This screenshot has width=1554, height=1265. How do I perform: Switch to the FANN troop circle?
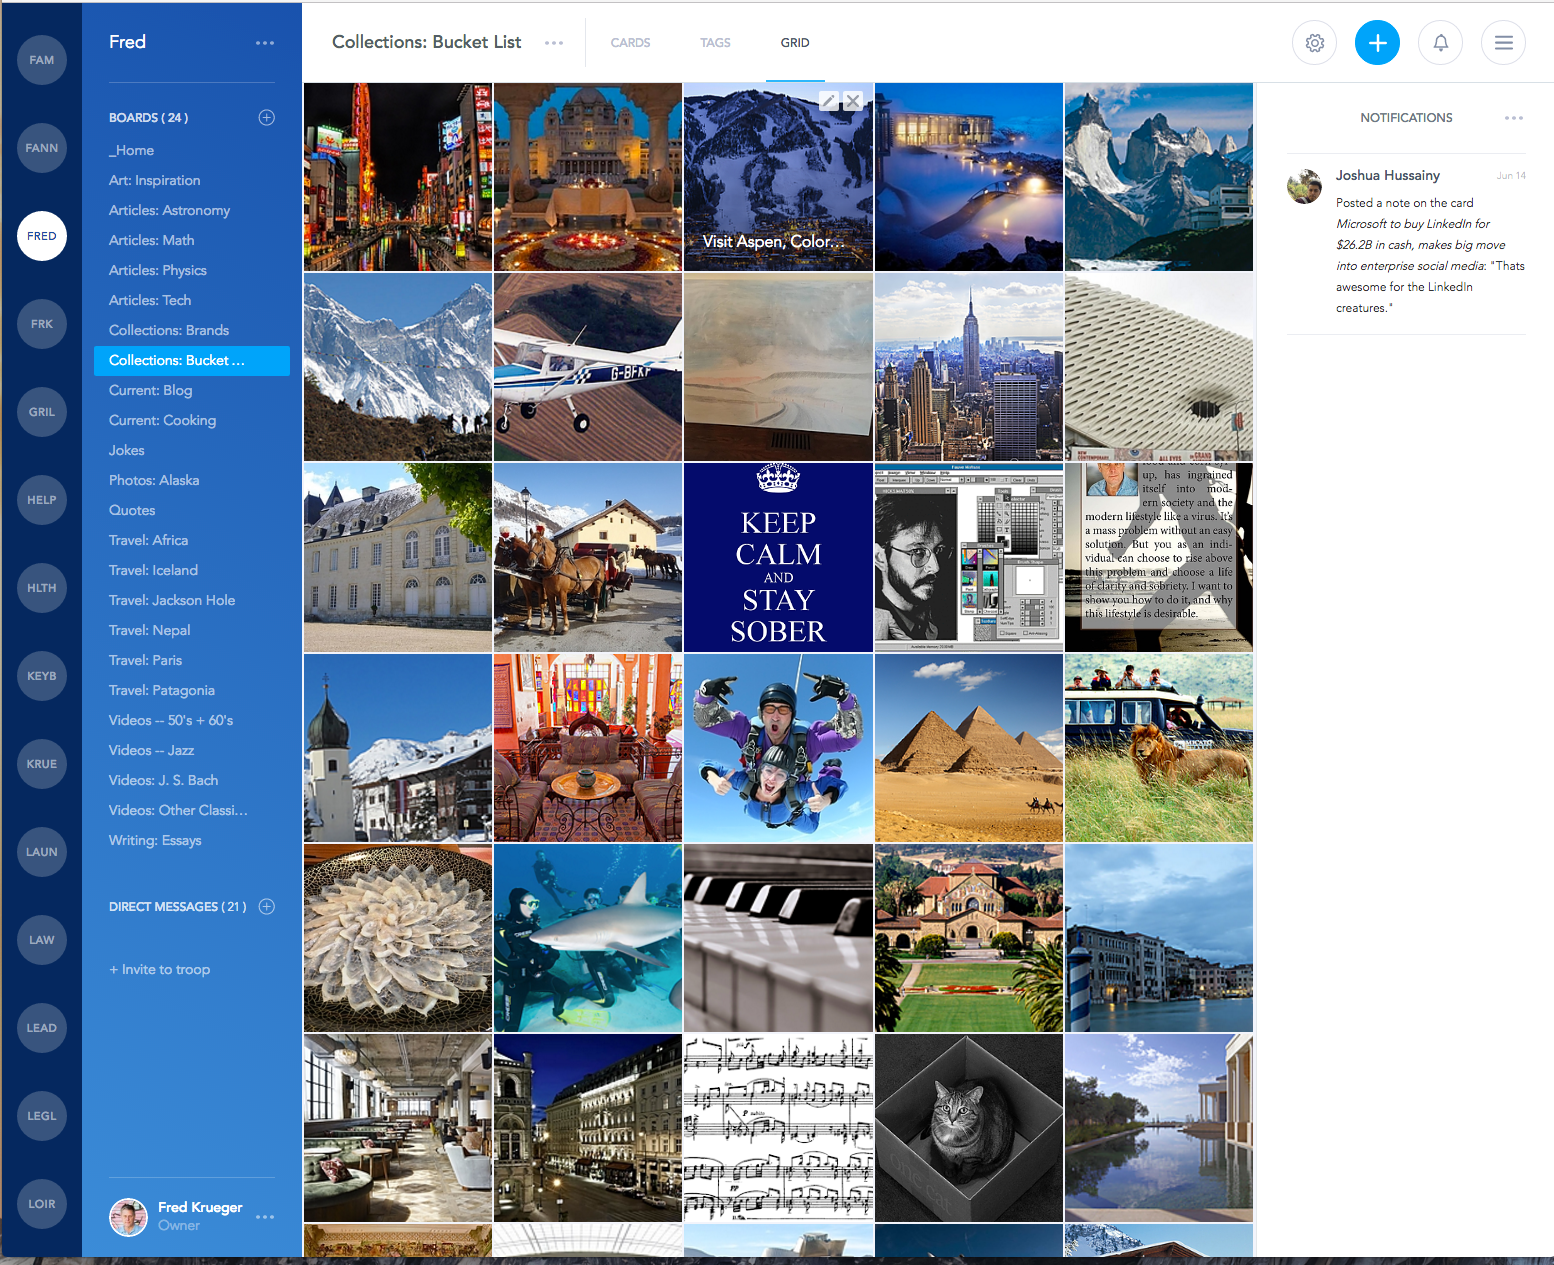[x=42, y=148]
